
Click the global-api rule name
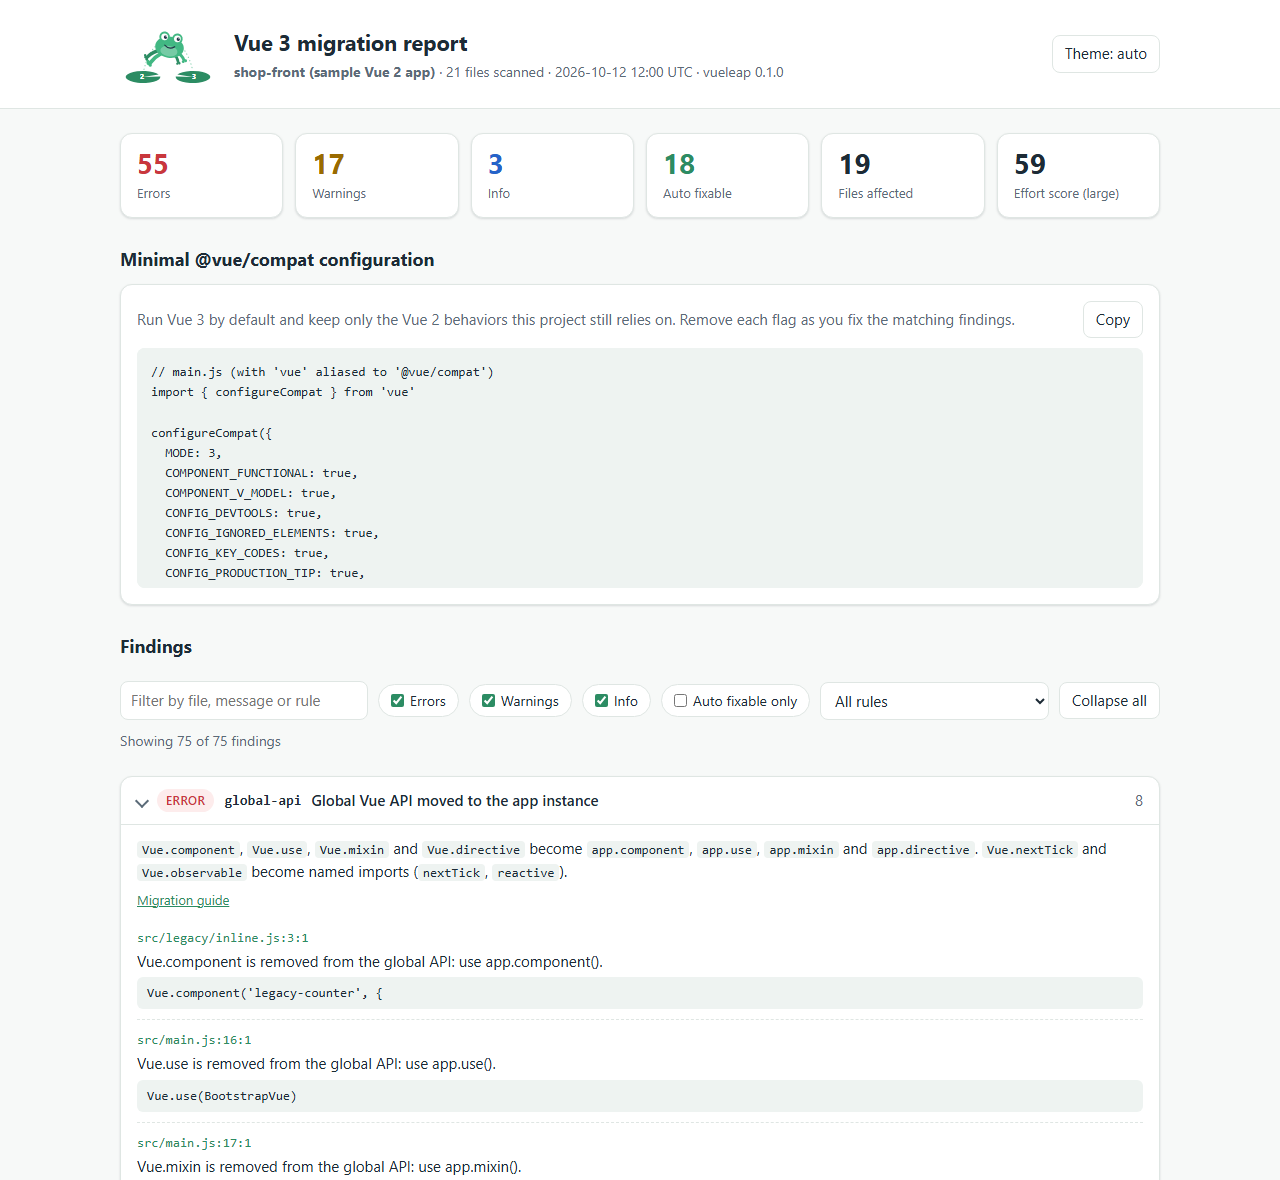pos(262,801)
